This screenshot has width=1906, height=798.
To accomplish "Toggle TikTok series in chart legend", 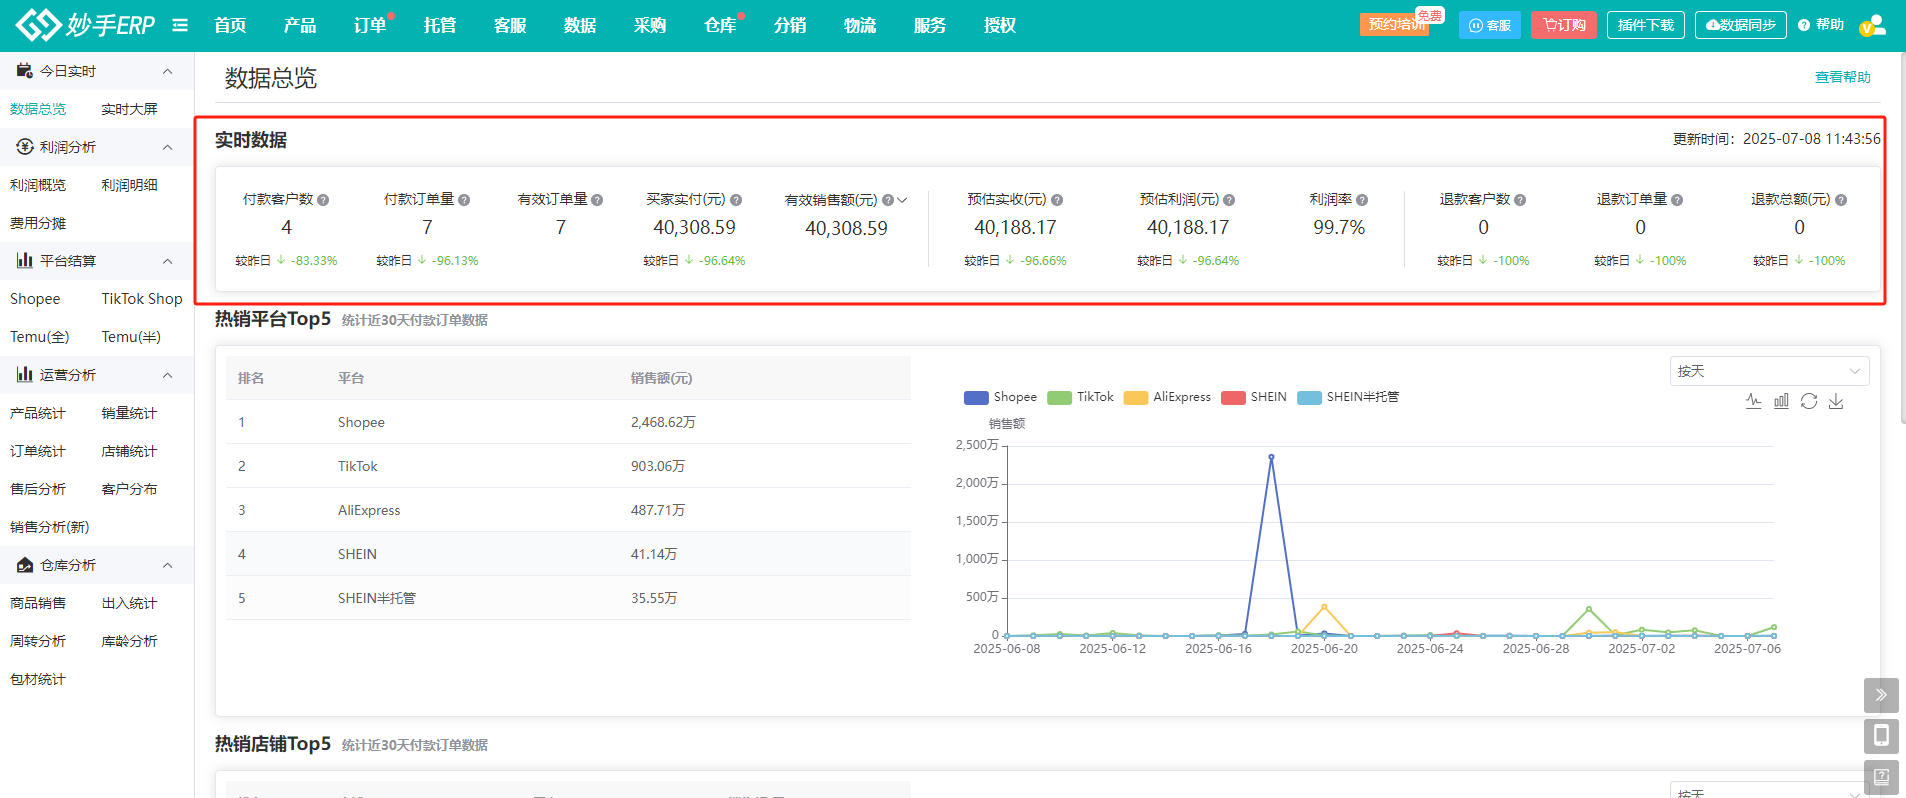I will (x=1080, y=397).
